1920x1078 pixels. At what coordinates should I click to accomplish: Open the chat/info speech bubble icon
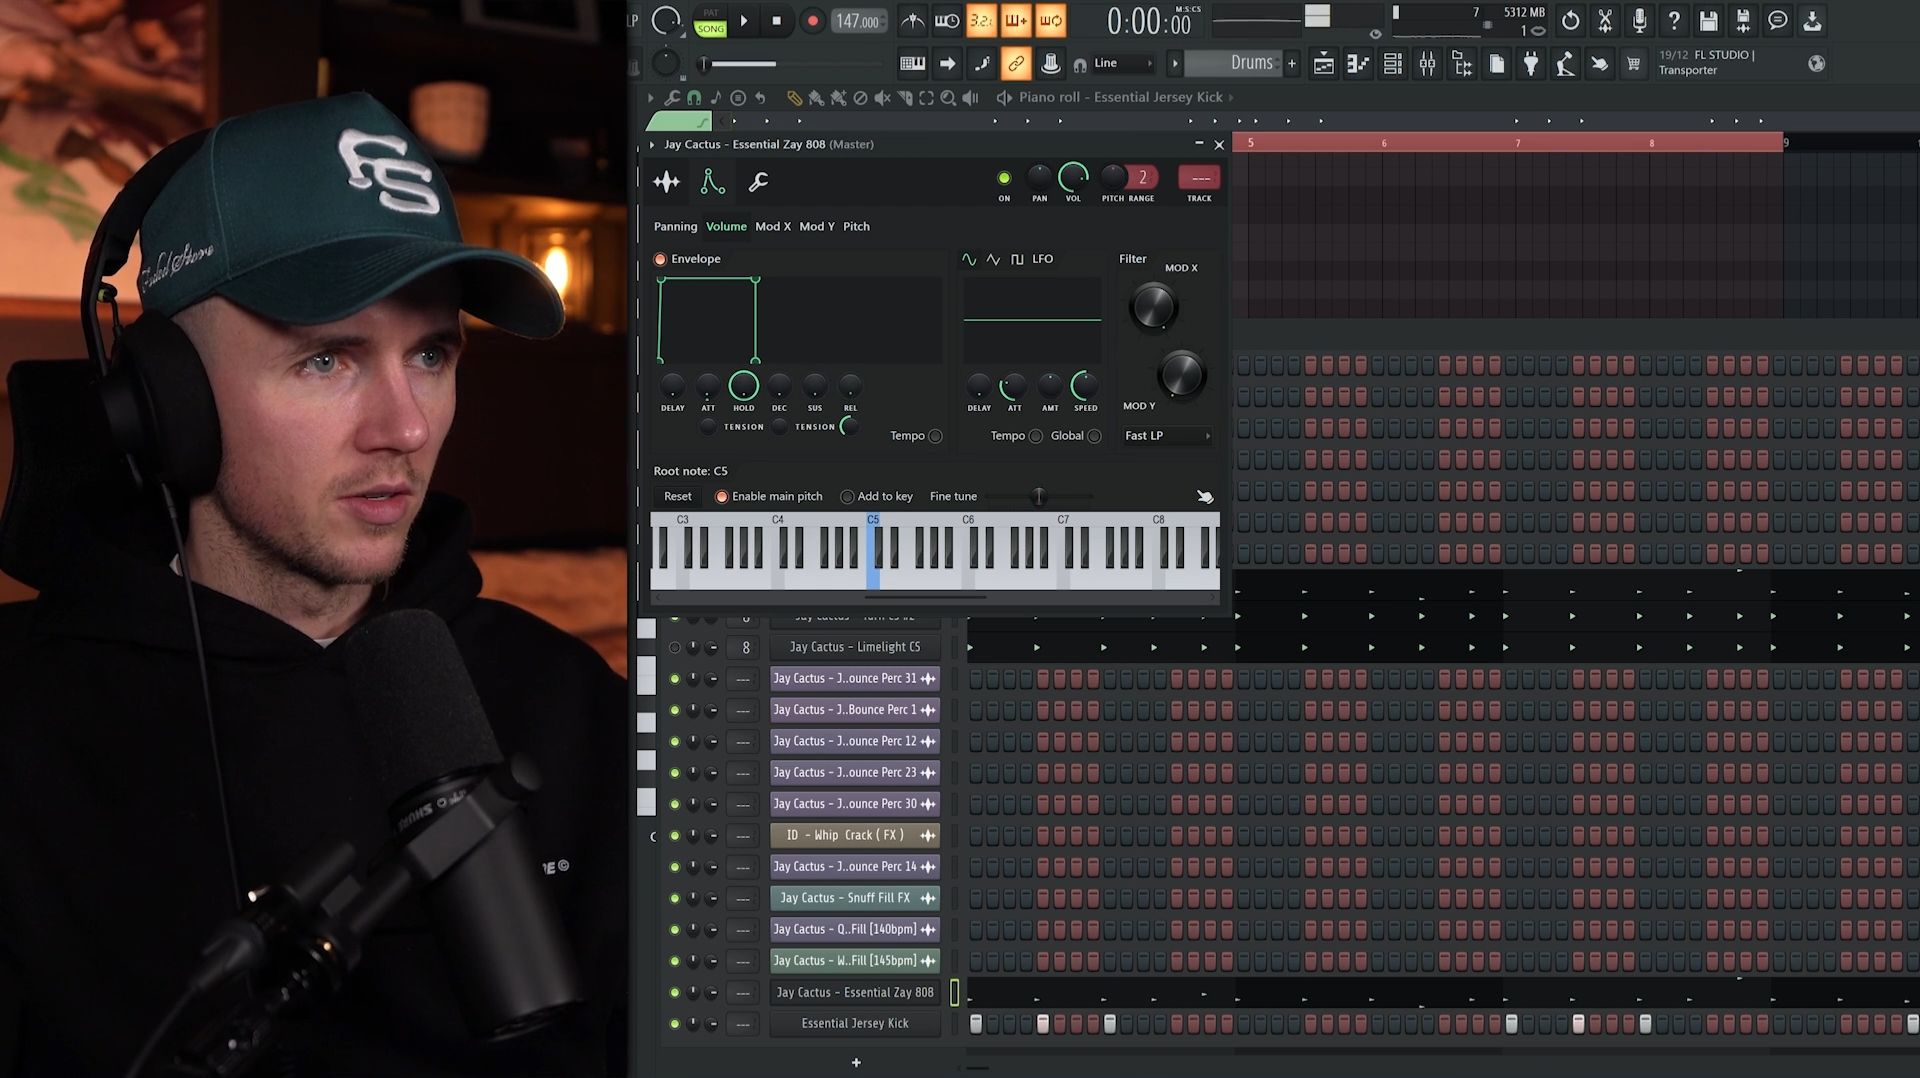(1778, 20)
